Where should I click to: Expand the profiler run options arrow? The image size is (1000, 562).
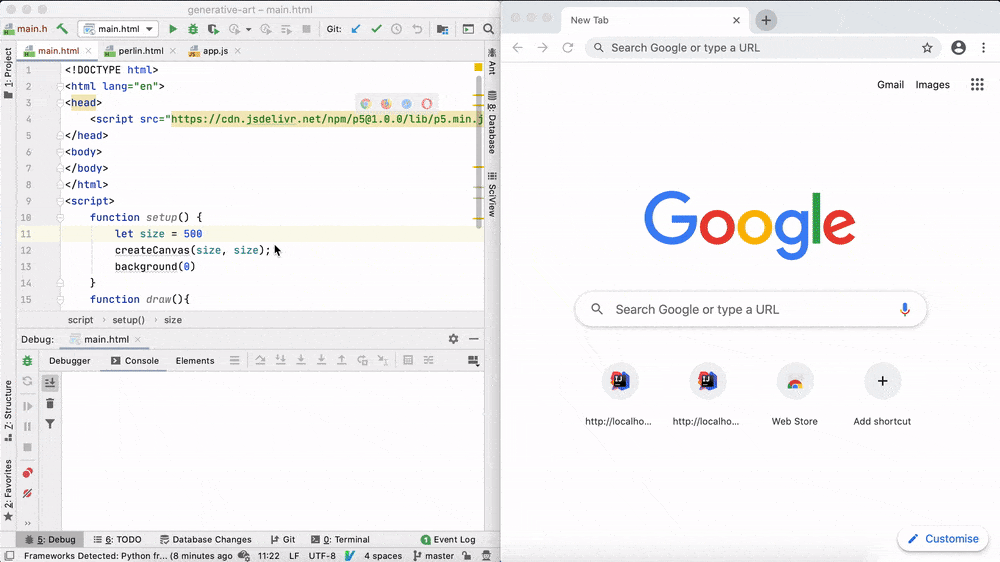pyautogui.click(x=249, y=29)
